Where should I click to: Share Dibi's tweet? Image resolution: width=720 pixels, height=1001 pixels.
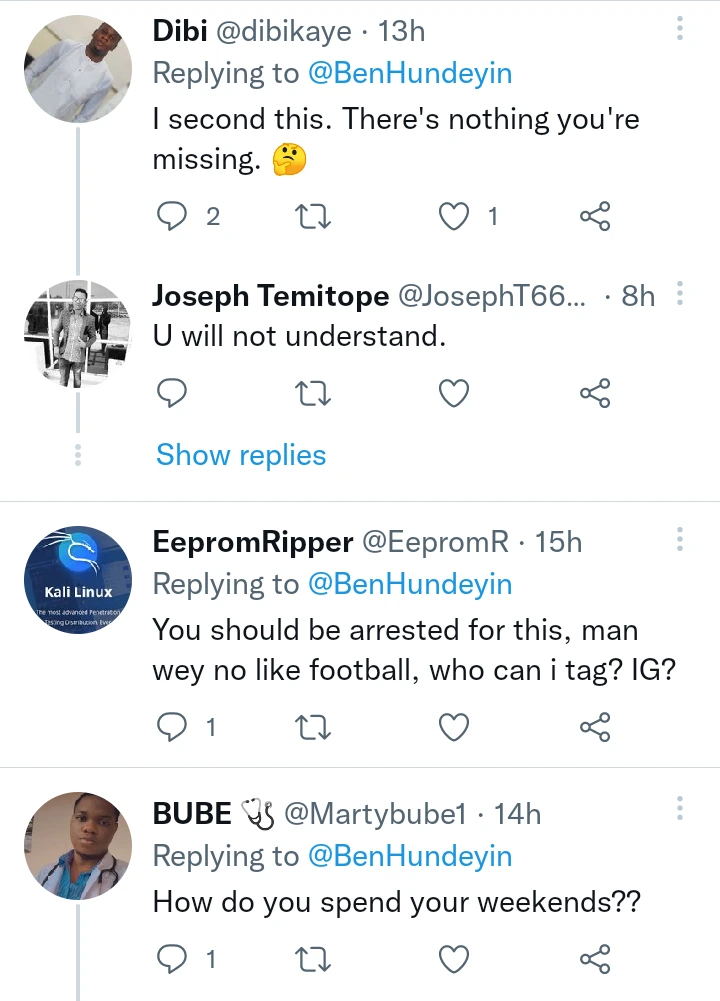(x=595, y=216)
